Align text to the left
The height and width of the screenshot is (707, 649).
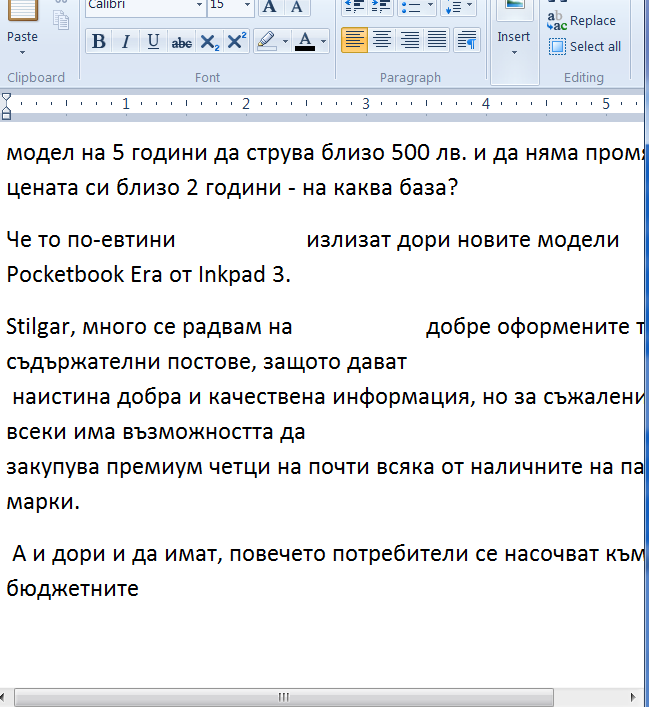(x=354, y=41)
